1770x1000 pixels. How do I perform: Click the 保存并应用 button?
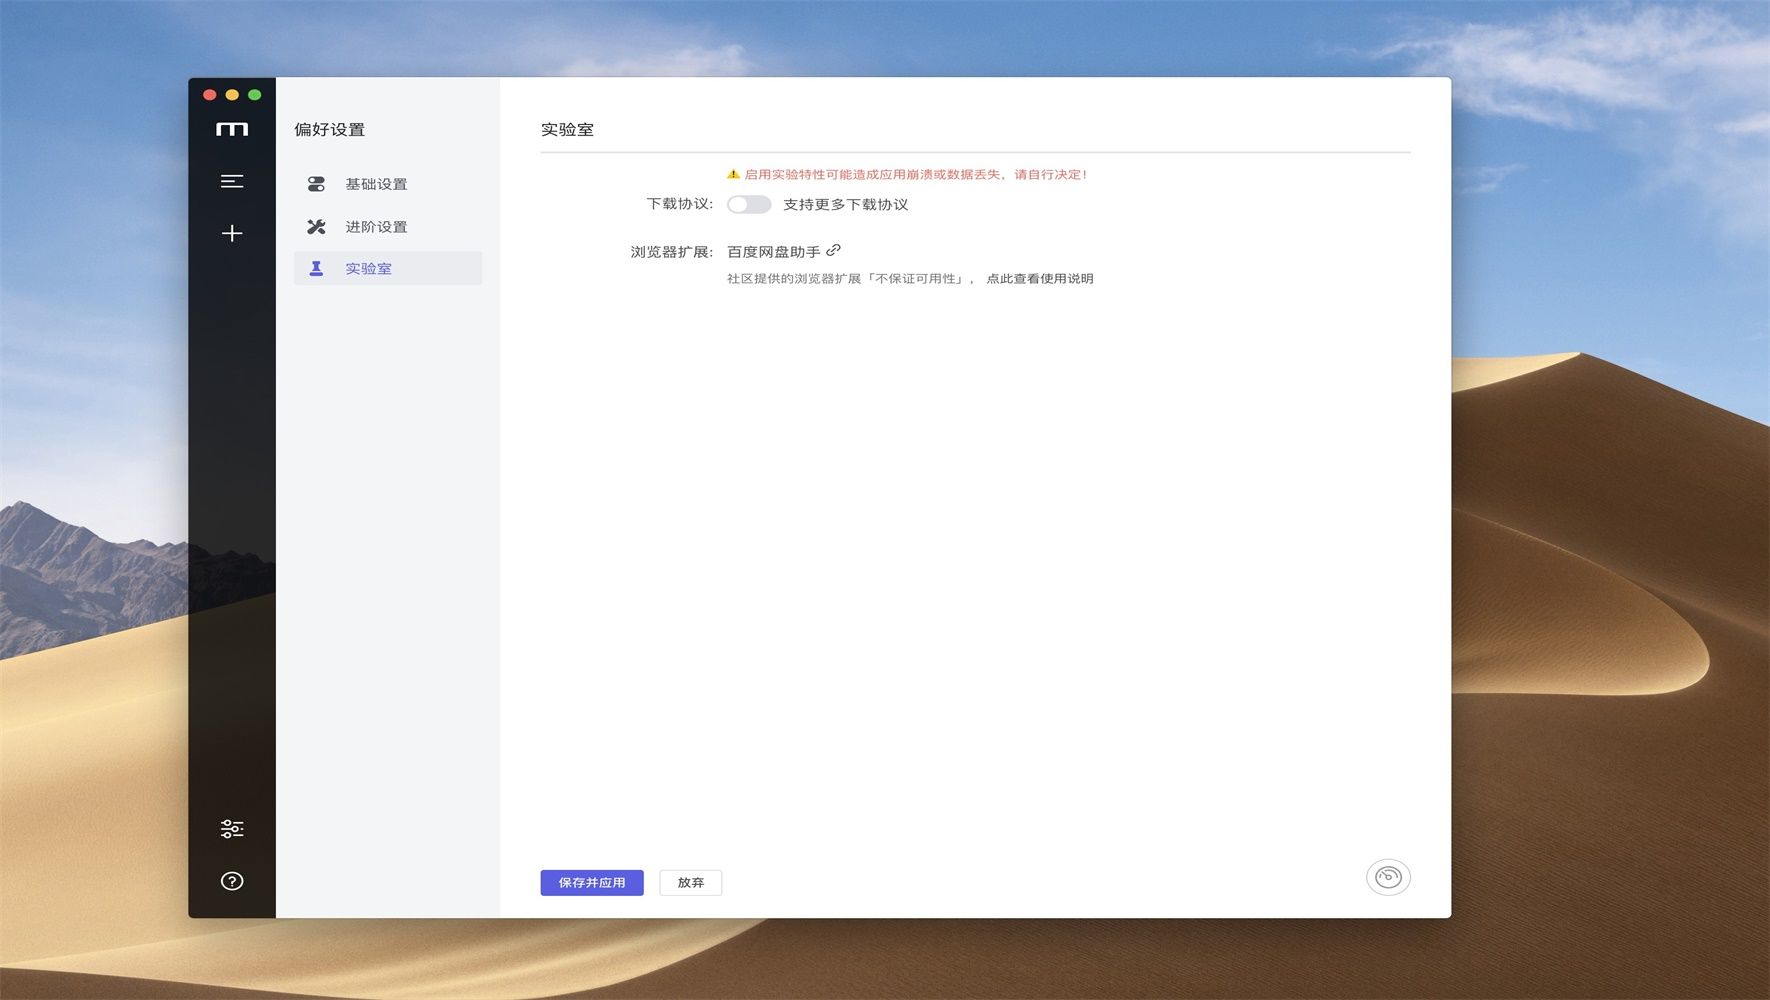[592, 883]
